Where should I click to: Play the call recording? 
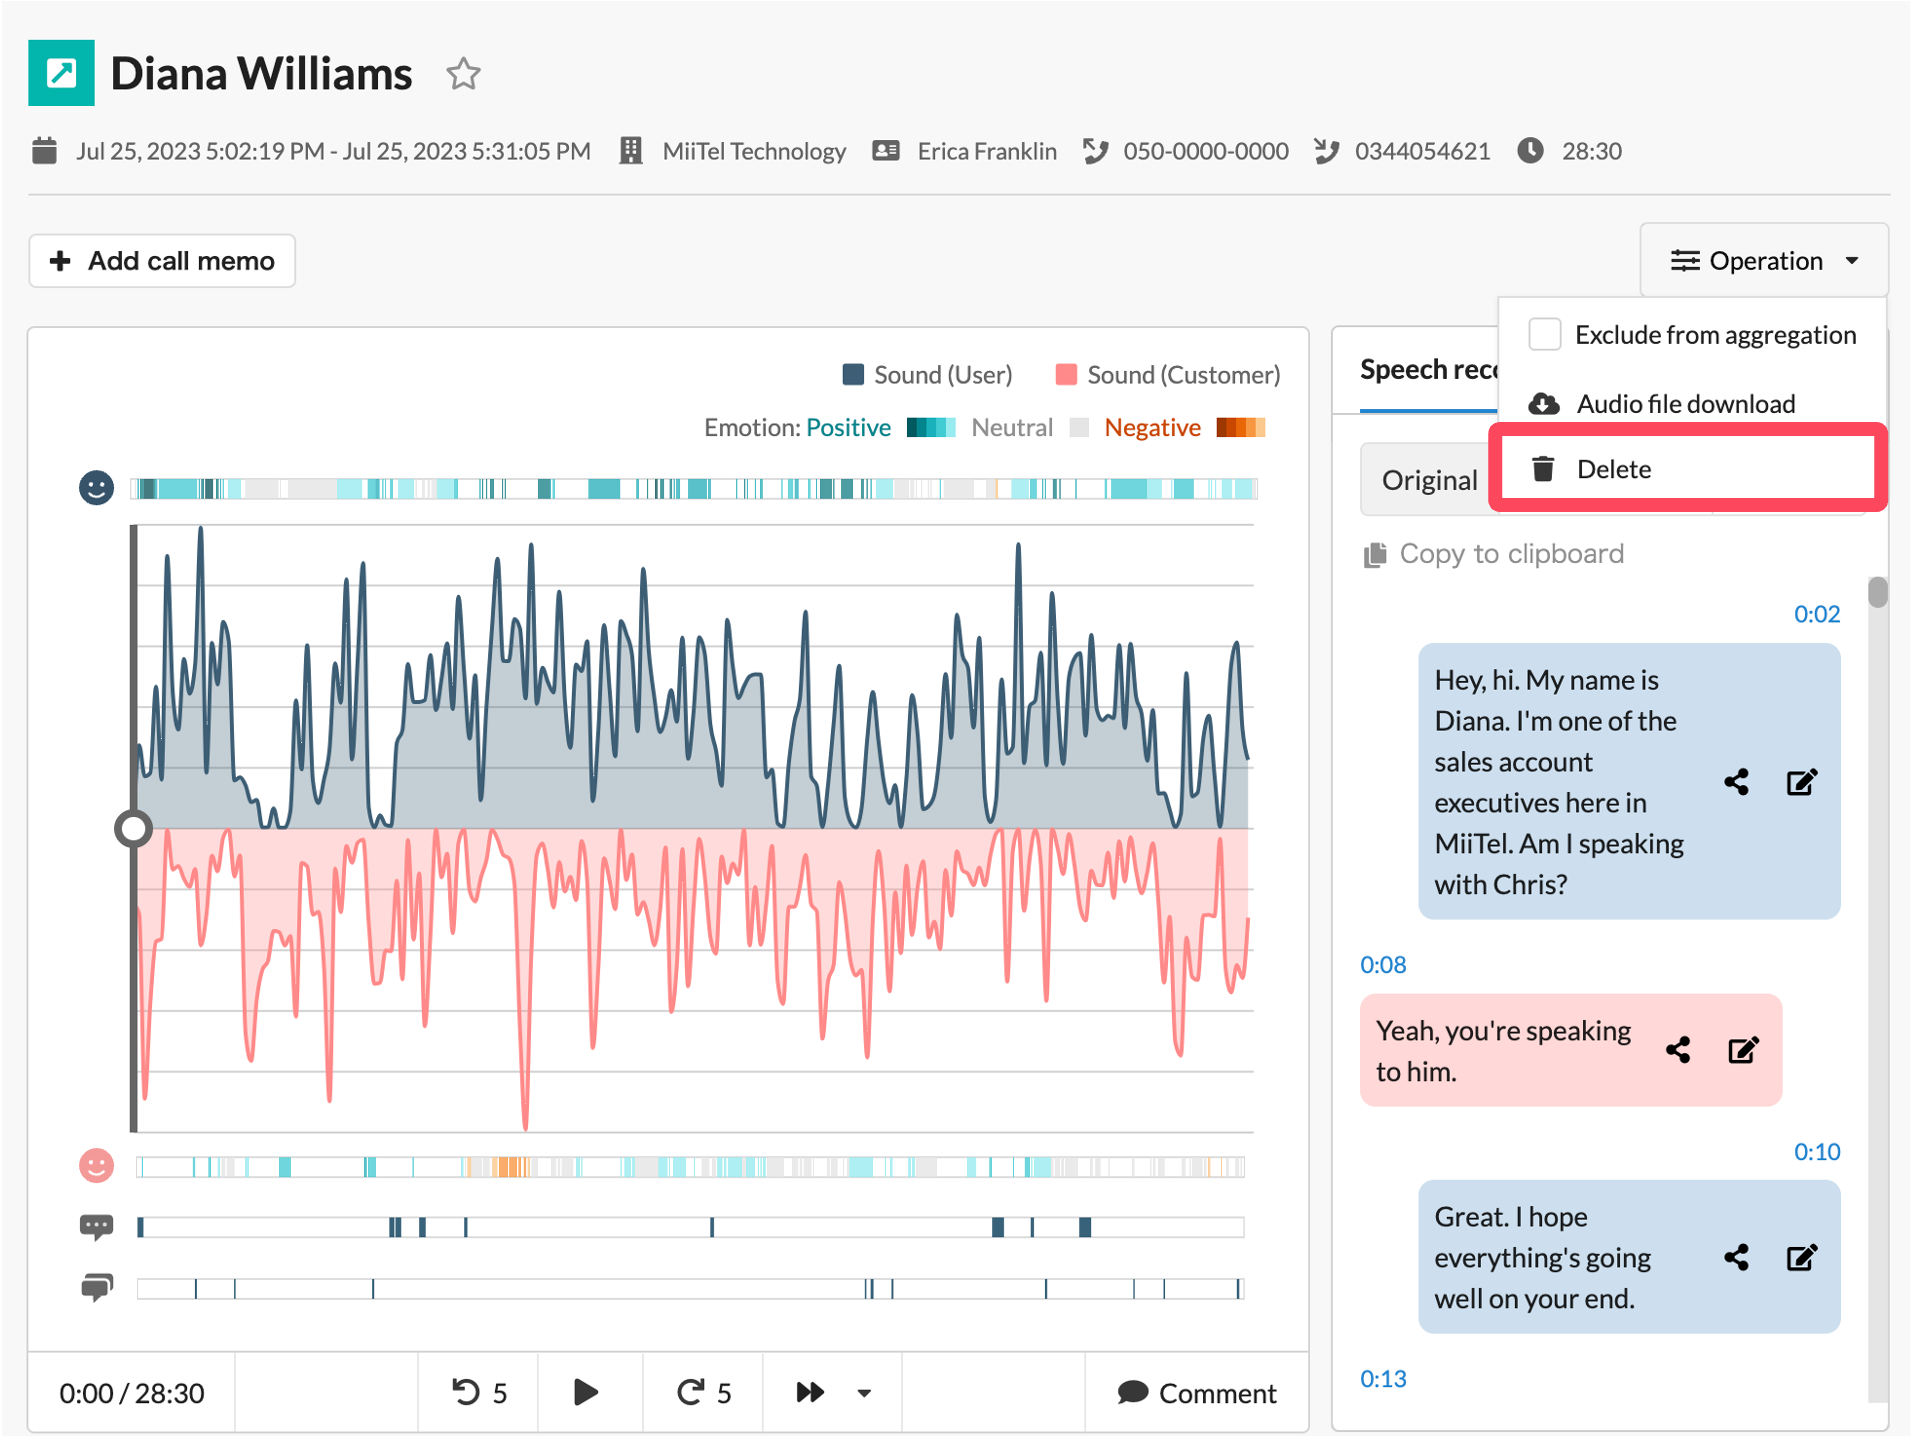(587, 1393)
